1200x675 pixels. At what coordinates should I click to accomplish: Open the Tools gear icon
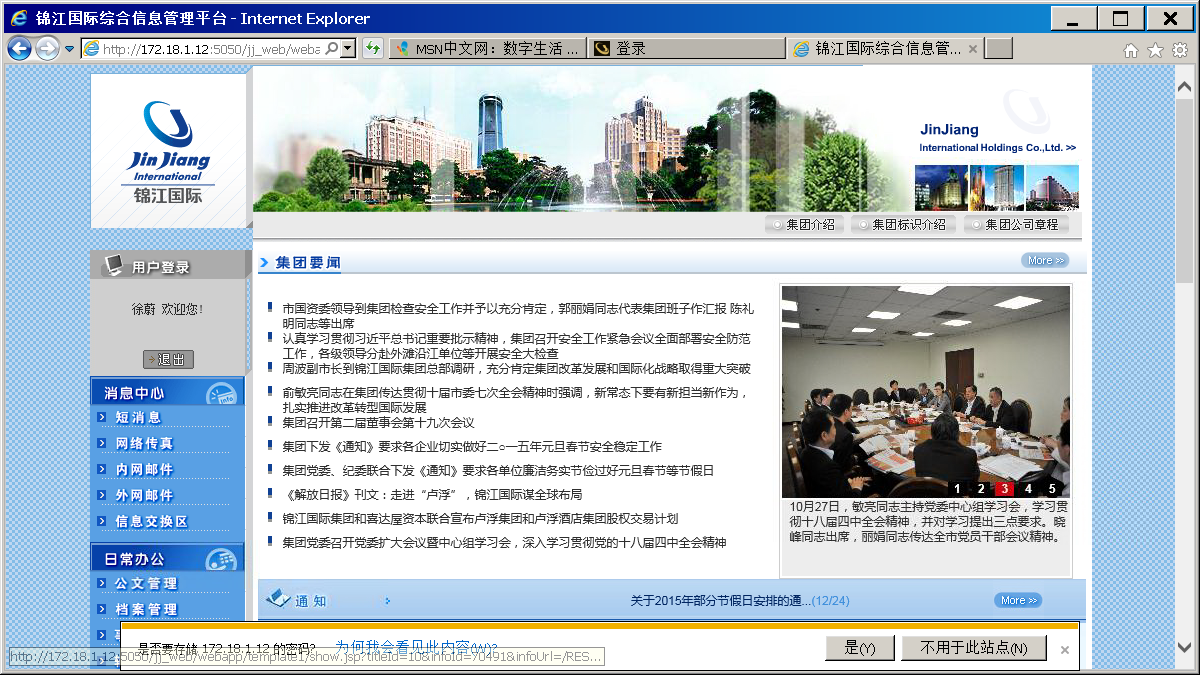(x=1179, y=49)
